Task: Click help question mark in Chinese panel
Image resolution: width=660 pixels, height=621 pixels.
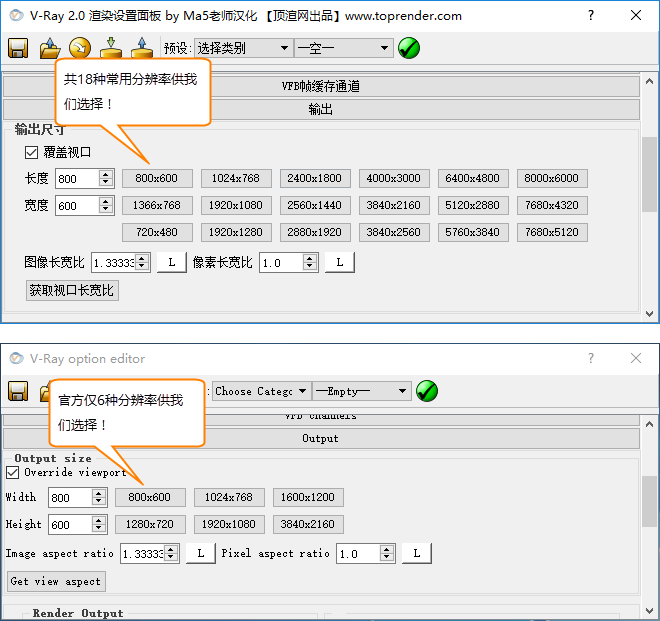Action: [591, 16]
